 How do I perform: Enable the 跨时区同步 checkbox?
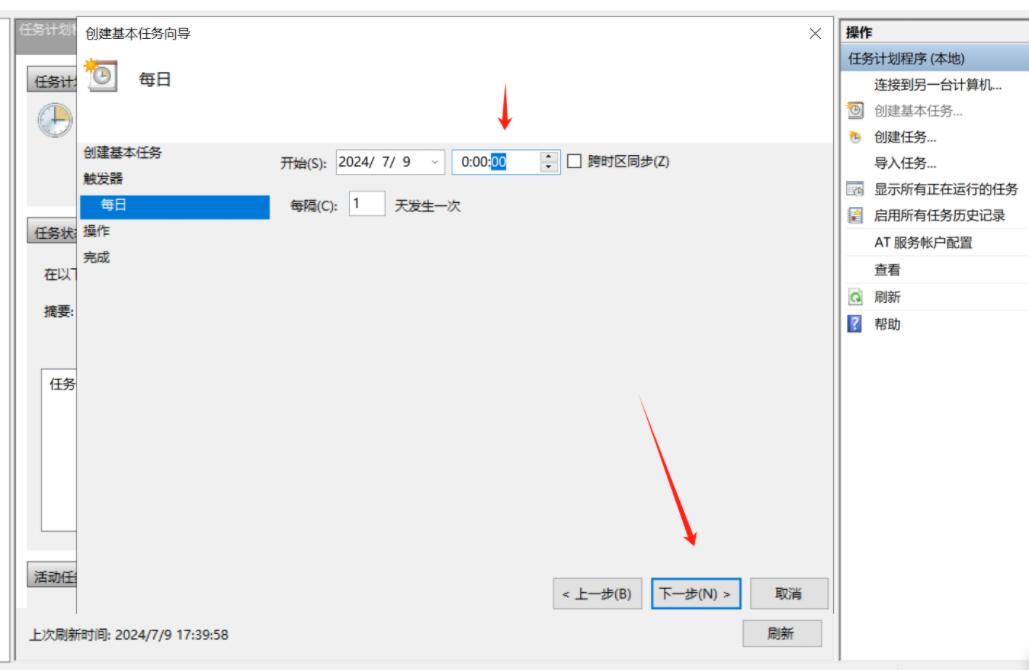click(x=574, y=163)
